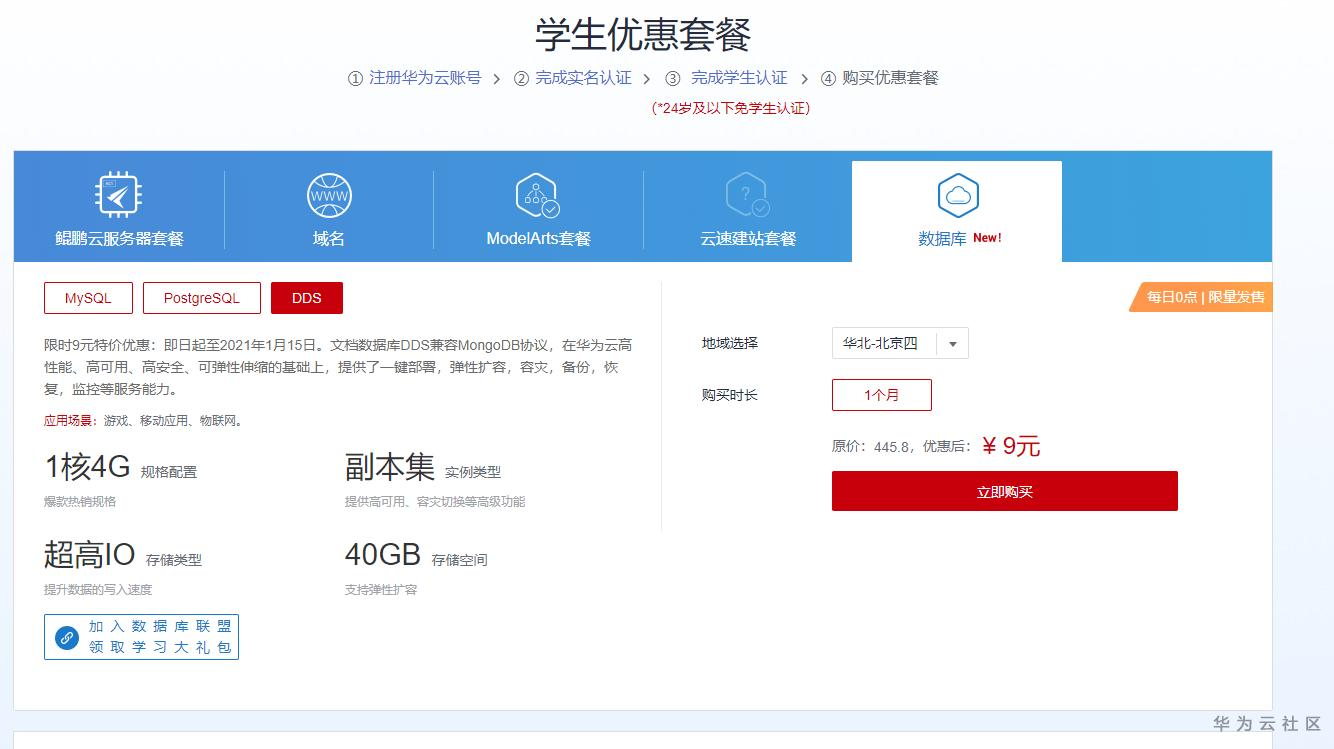Click the cloud site-building question mark icon
Screen dimensions: 1334x749
[747, 195]
